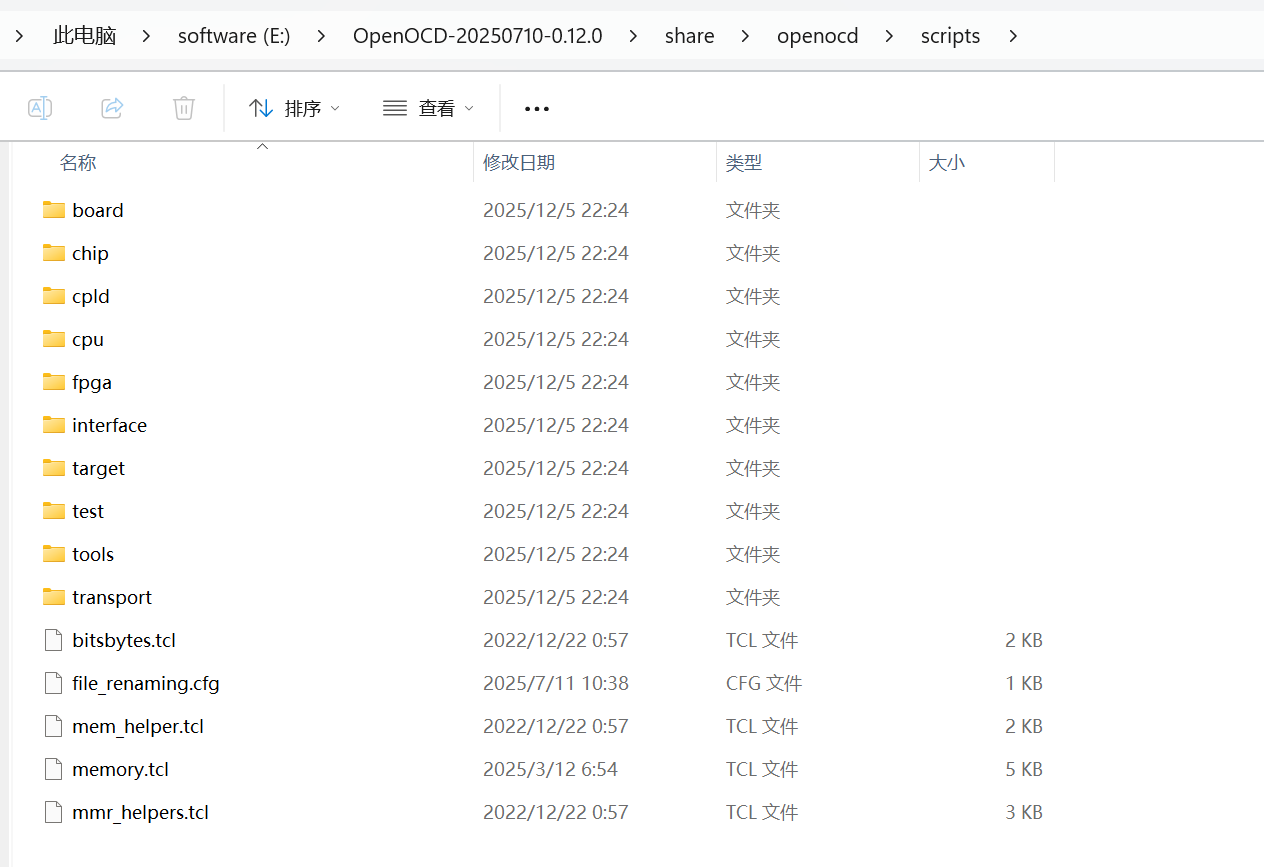Click the 大小 column header
The width and height of the screenshot is (1264, 867).
[946, 161]
